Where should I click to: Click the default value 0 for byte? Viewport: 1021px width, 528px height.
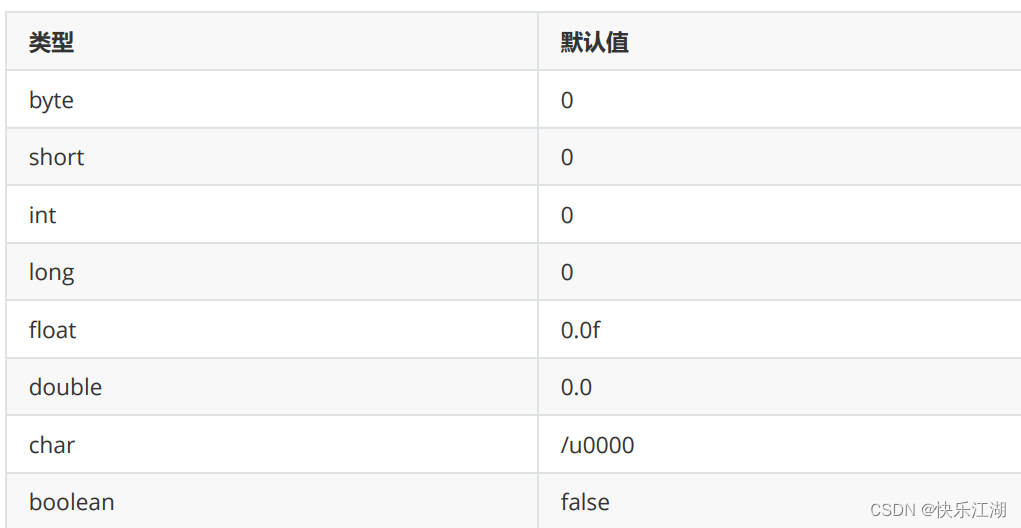(x=566, y=100)
